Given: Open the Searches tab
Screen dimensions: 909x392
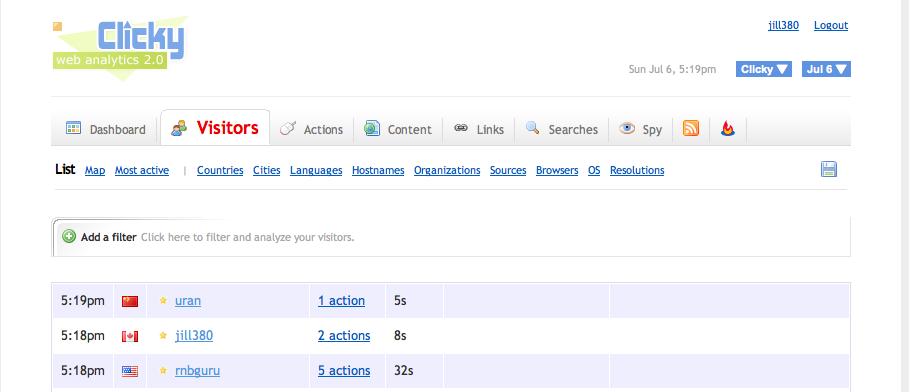Looking at the screenshot, I should 562,129.
